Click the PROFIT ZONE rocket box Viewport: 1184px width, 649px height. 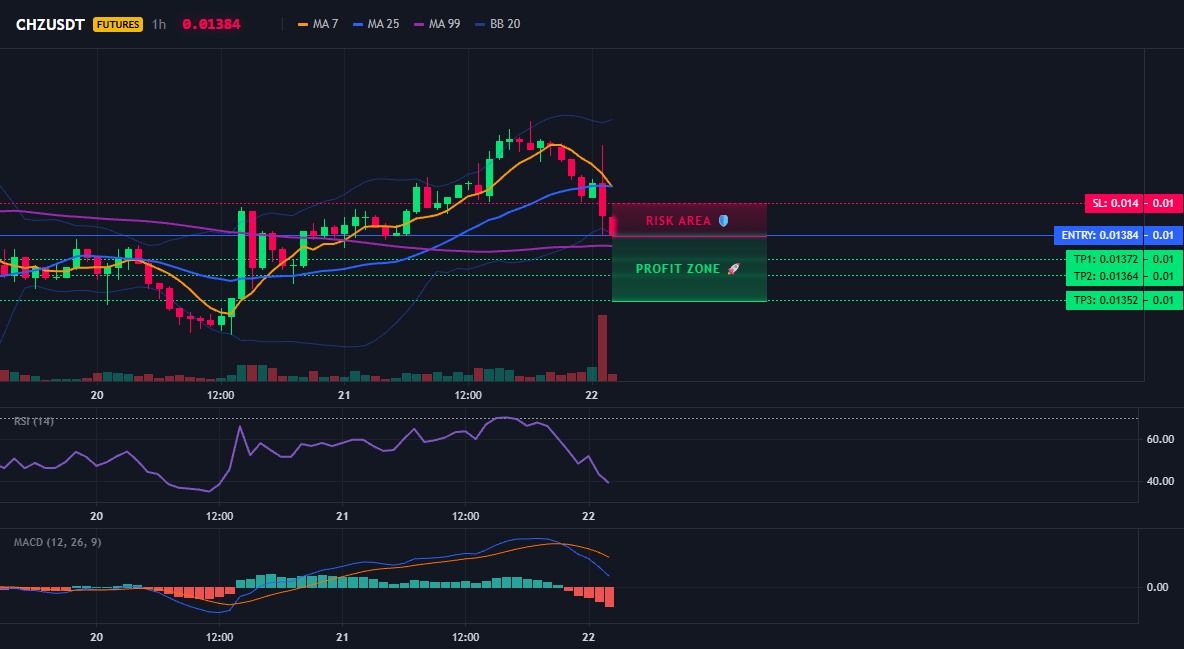pos(689,269)
